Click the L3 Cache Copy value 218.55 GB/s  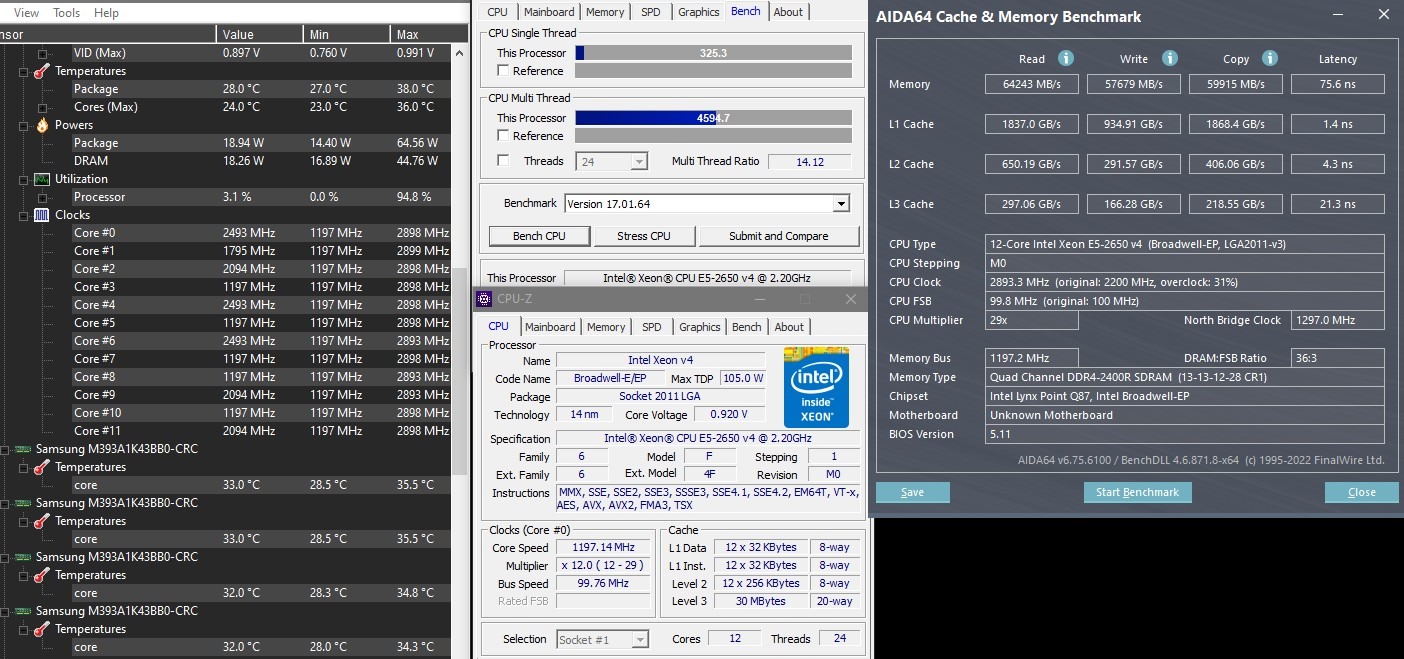pos(1236,204)
